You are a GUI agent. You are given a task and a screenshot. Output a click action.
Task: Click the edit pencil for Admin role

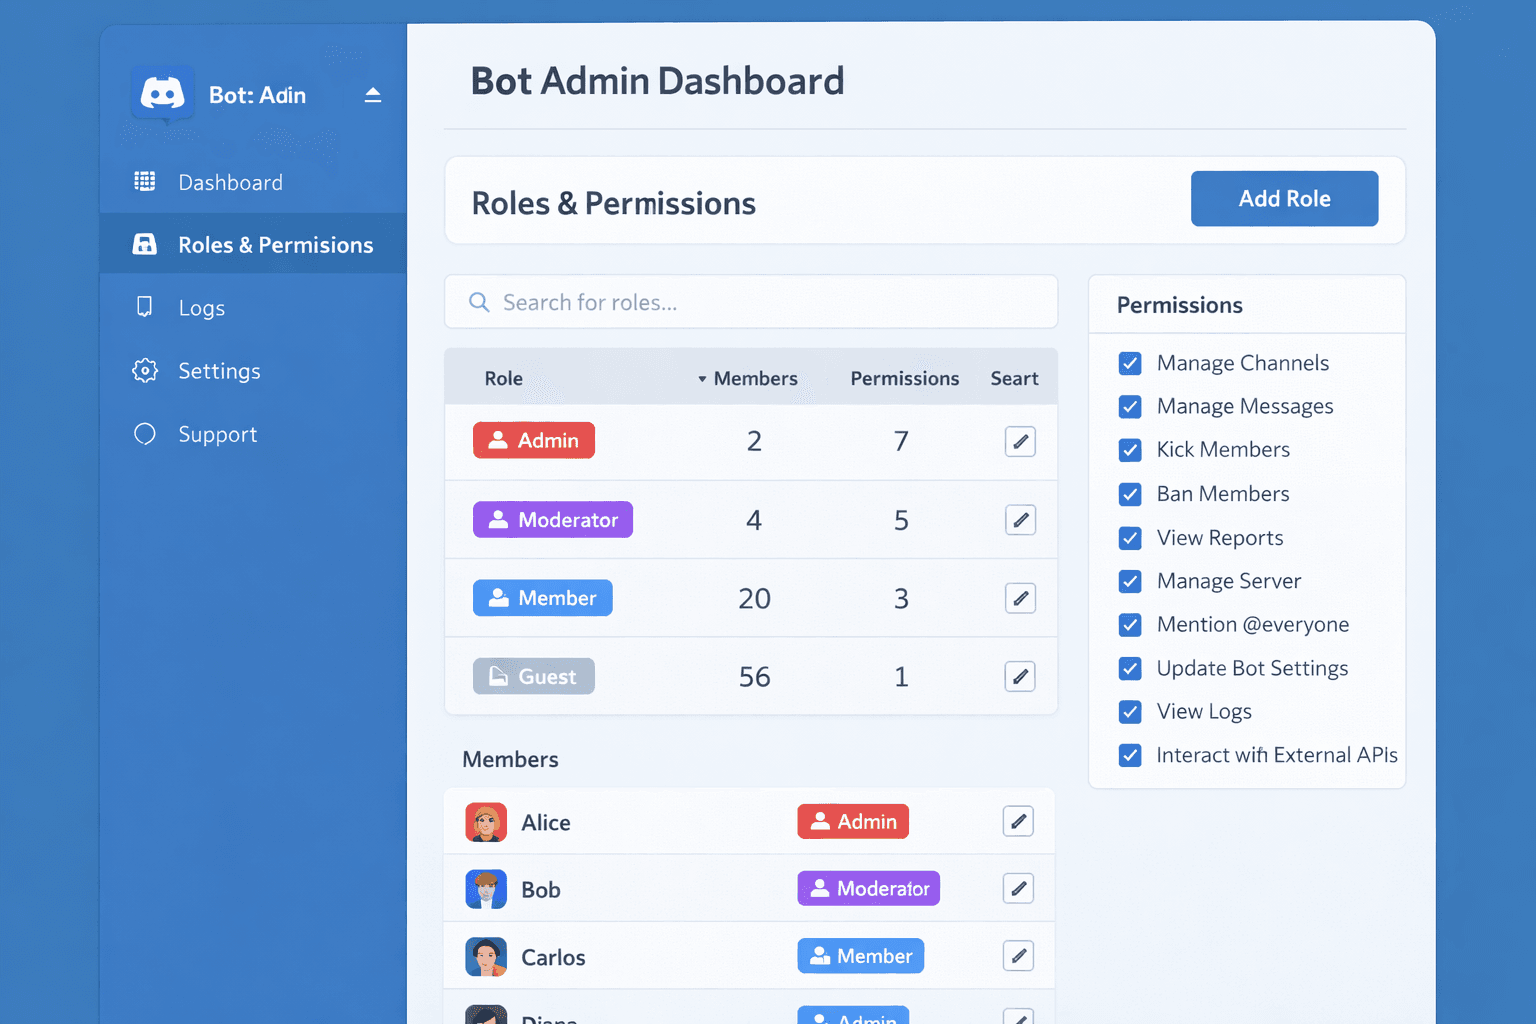(1020, 441)
